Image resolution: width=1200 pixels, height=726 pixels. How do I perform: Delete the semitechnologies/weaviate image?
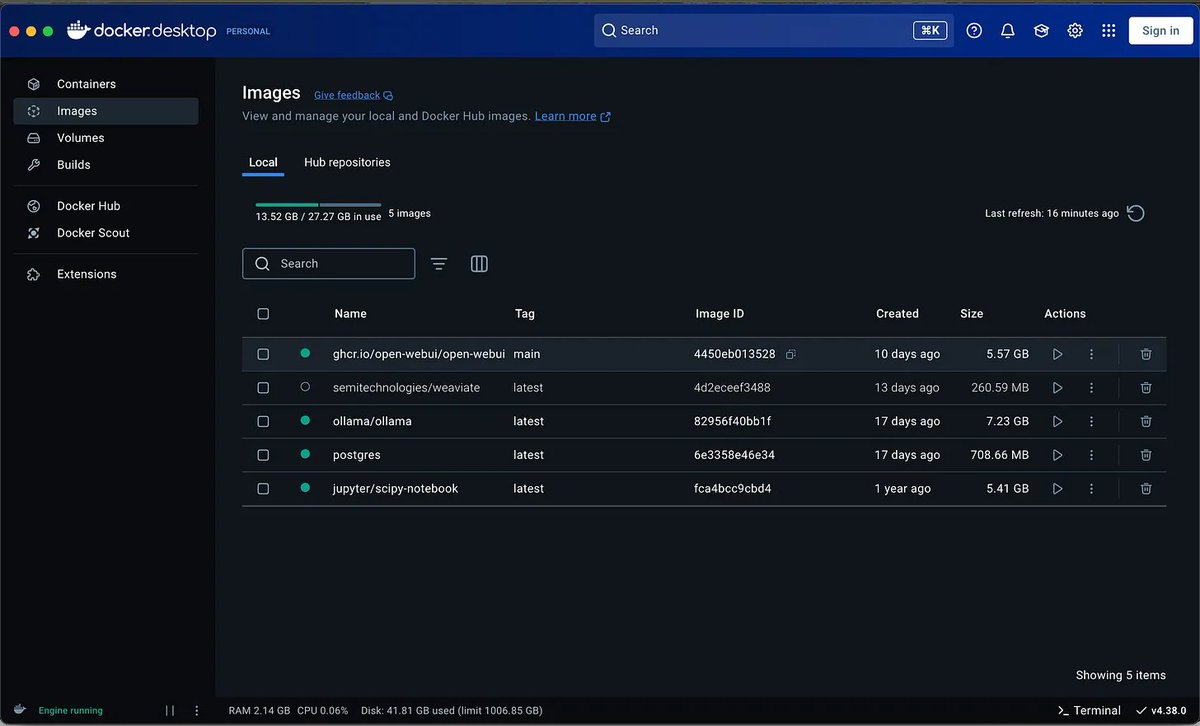[x=1146, y=388]
